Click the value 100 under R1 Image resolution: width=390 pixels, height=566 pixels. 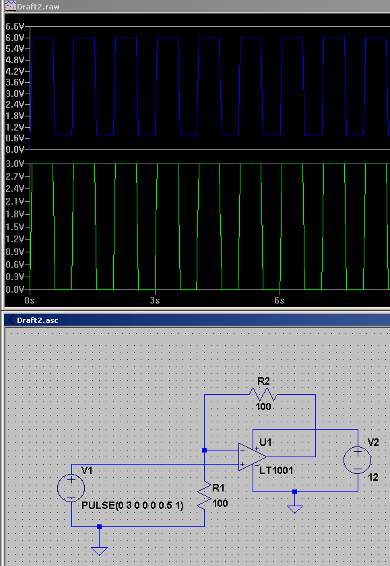pos(220,503)
